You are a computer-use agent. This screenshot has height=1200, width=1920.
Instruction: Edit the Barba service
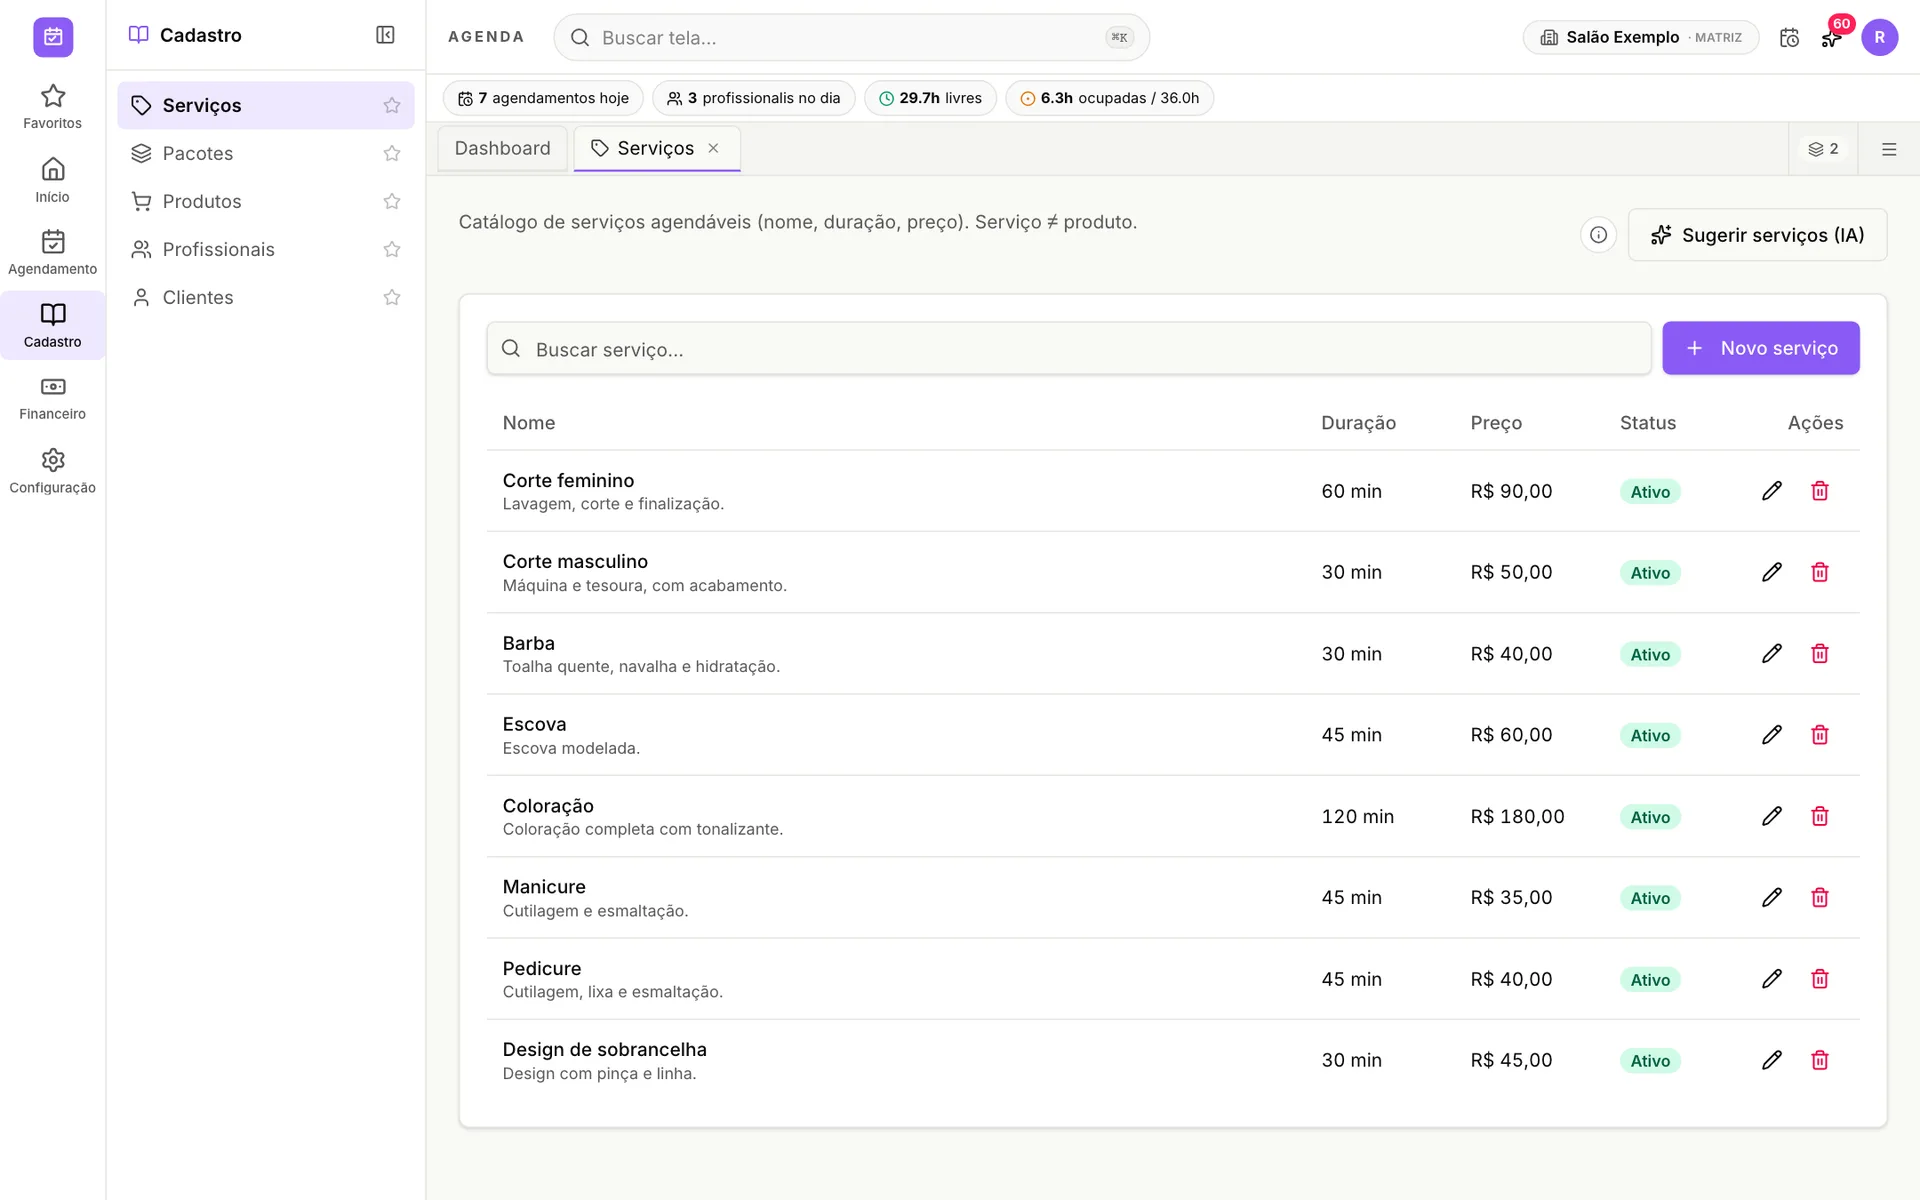[x=1771, y=654]
